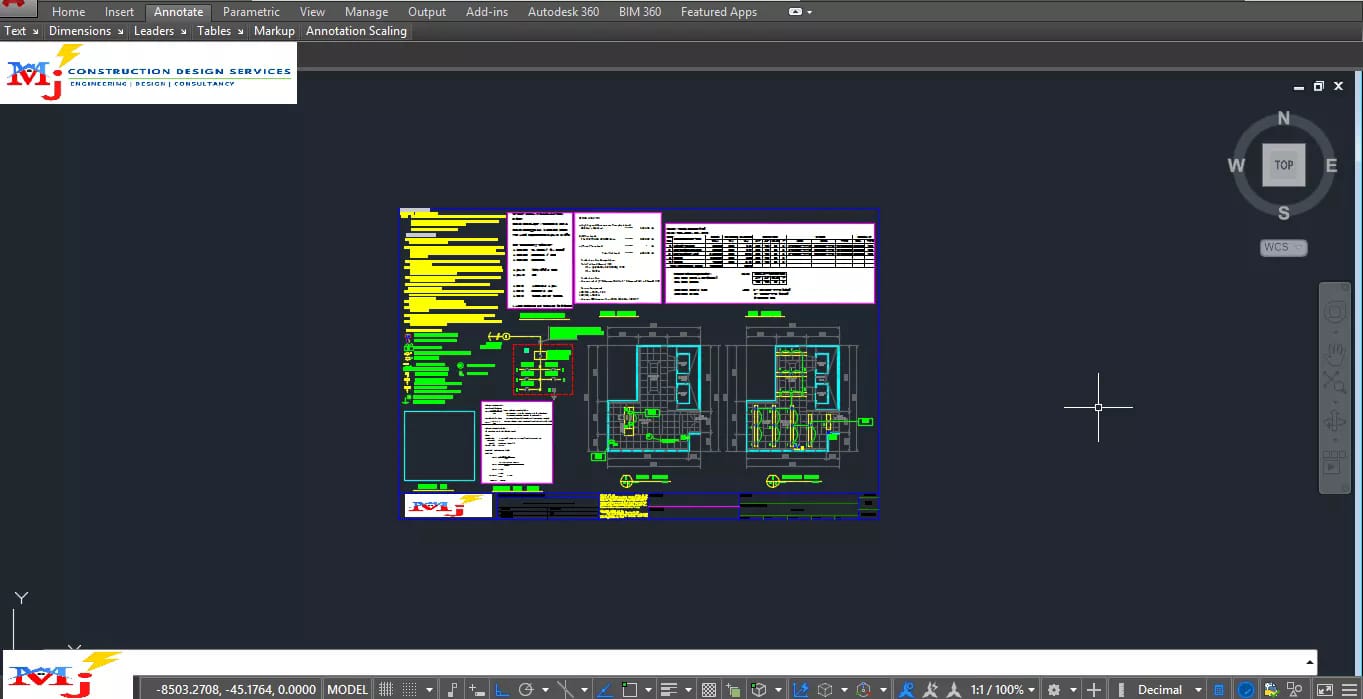
Task: Toggle snap mode in status bar
Action: point(408,689)
